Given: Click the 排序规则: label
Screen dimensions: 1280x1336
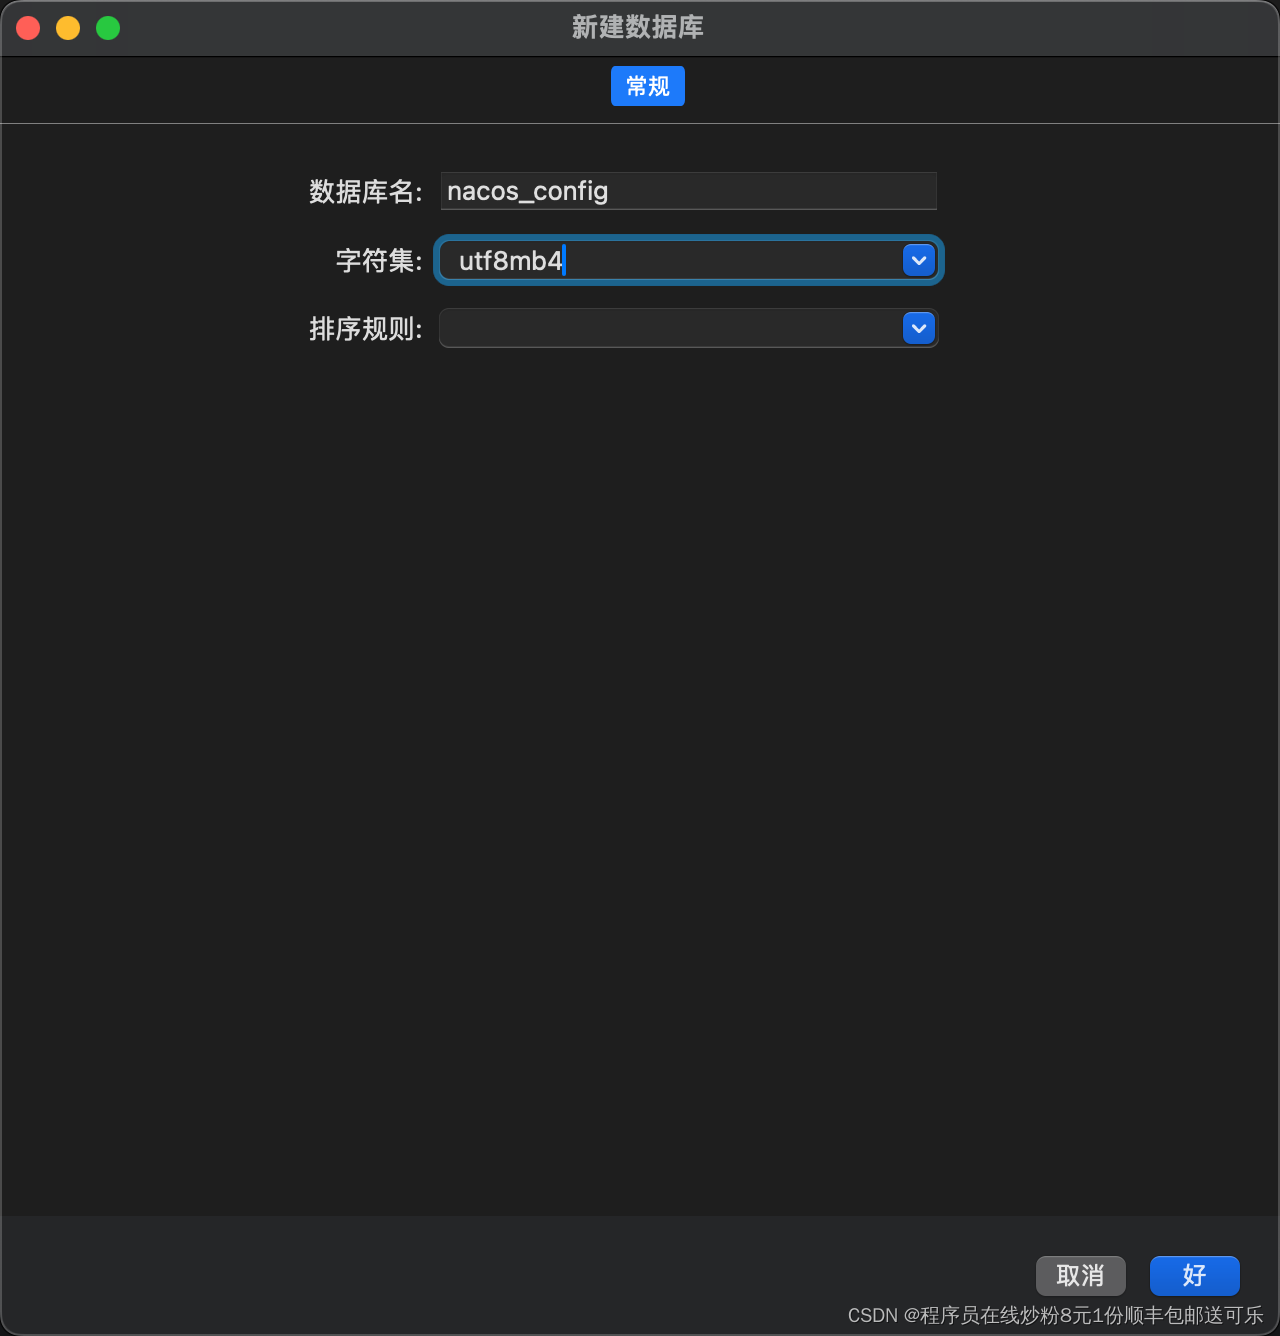Looking at the screenshot, I should pos(366,329).
